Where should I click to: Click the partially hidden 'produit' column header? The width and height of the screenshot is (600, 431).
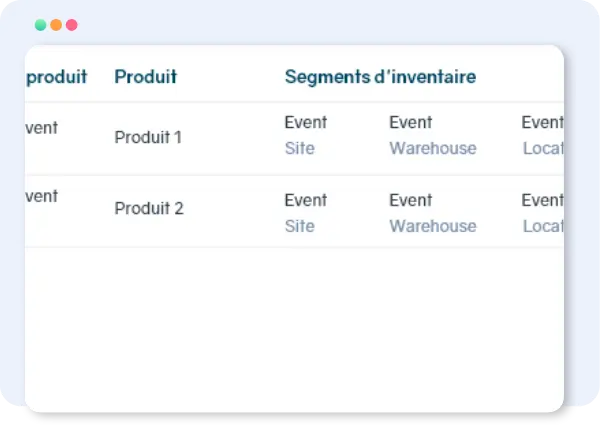[56, 76]
